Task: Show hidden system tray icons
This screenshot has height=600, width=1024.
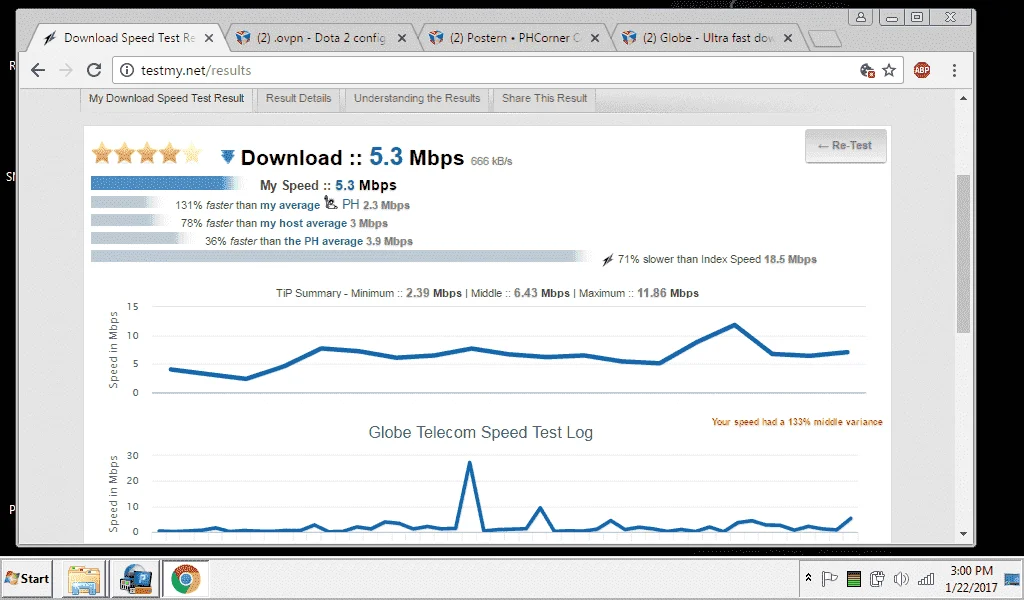Action: click(808, 578)
